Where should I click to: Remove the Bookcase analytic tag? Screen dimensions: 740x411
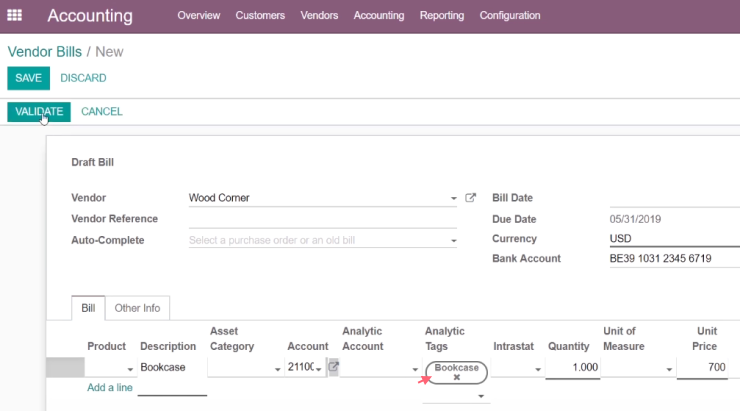(x=456, y=377)
